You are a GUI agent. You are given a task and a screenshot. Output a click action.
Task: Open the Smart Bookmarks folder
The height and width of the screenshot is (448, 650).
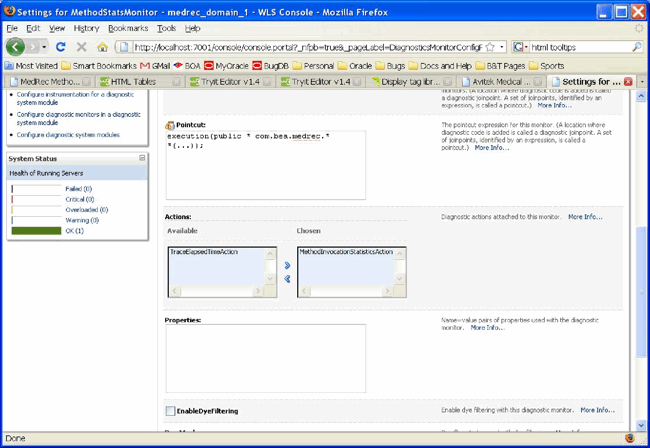point(99,65)
